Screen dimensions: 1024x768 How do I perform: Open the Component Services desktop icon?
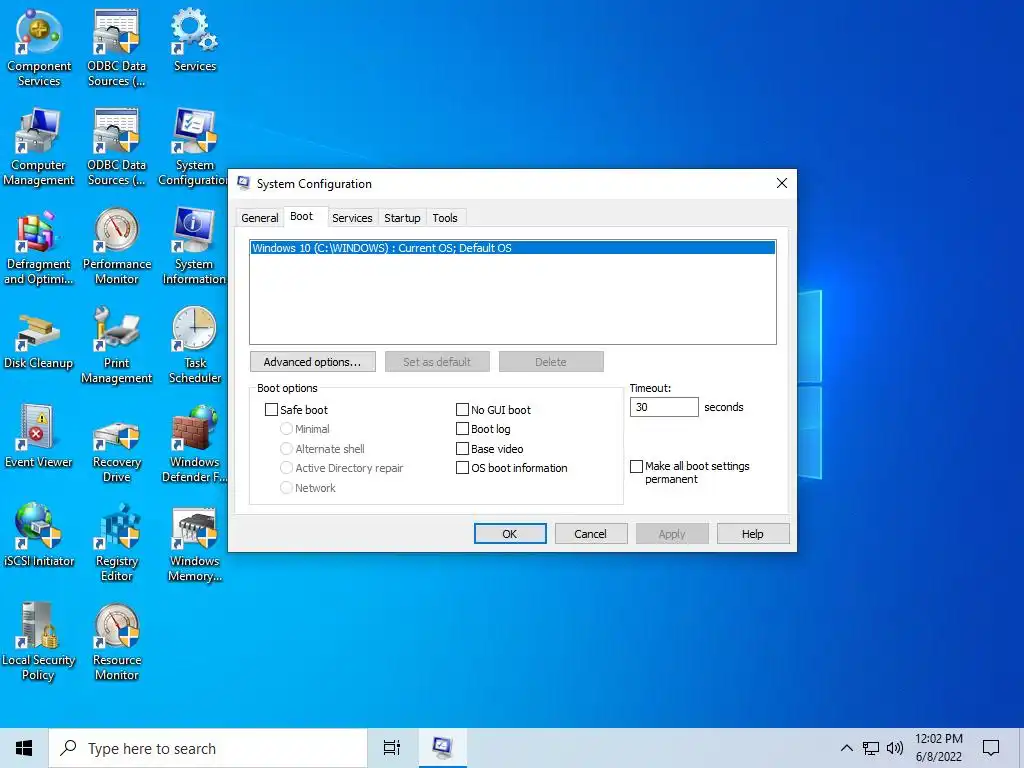pyautogui.click(x=39, y=48)
